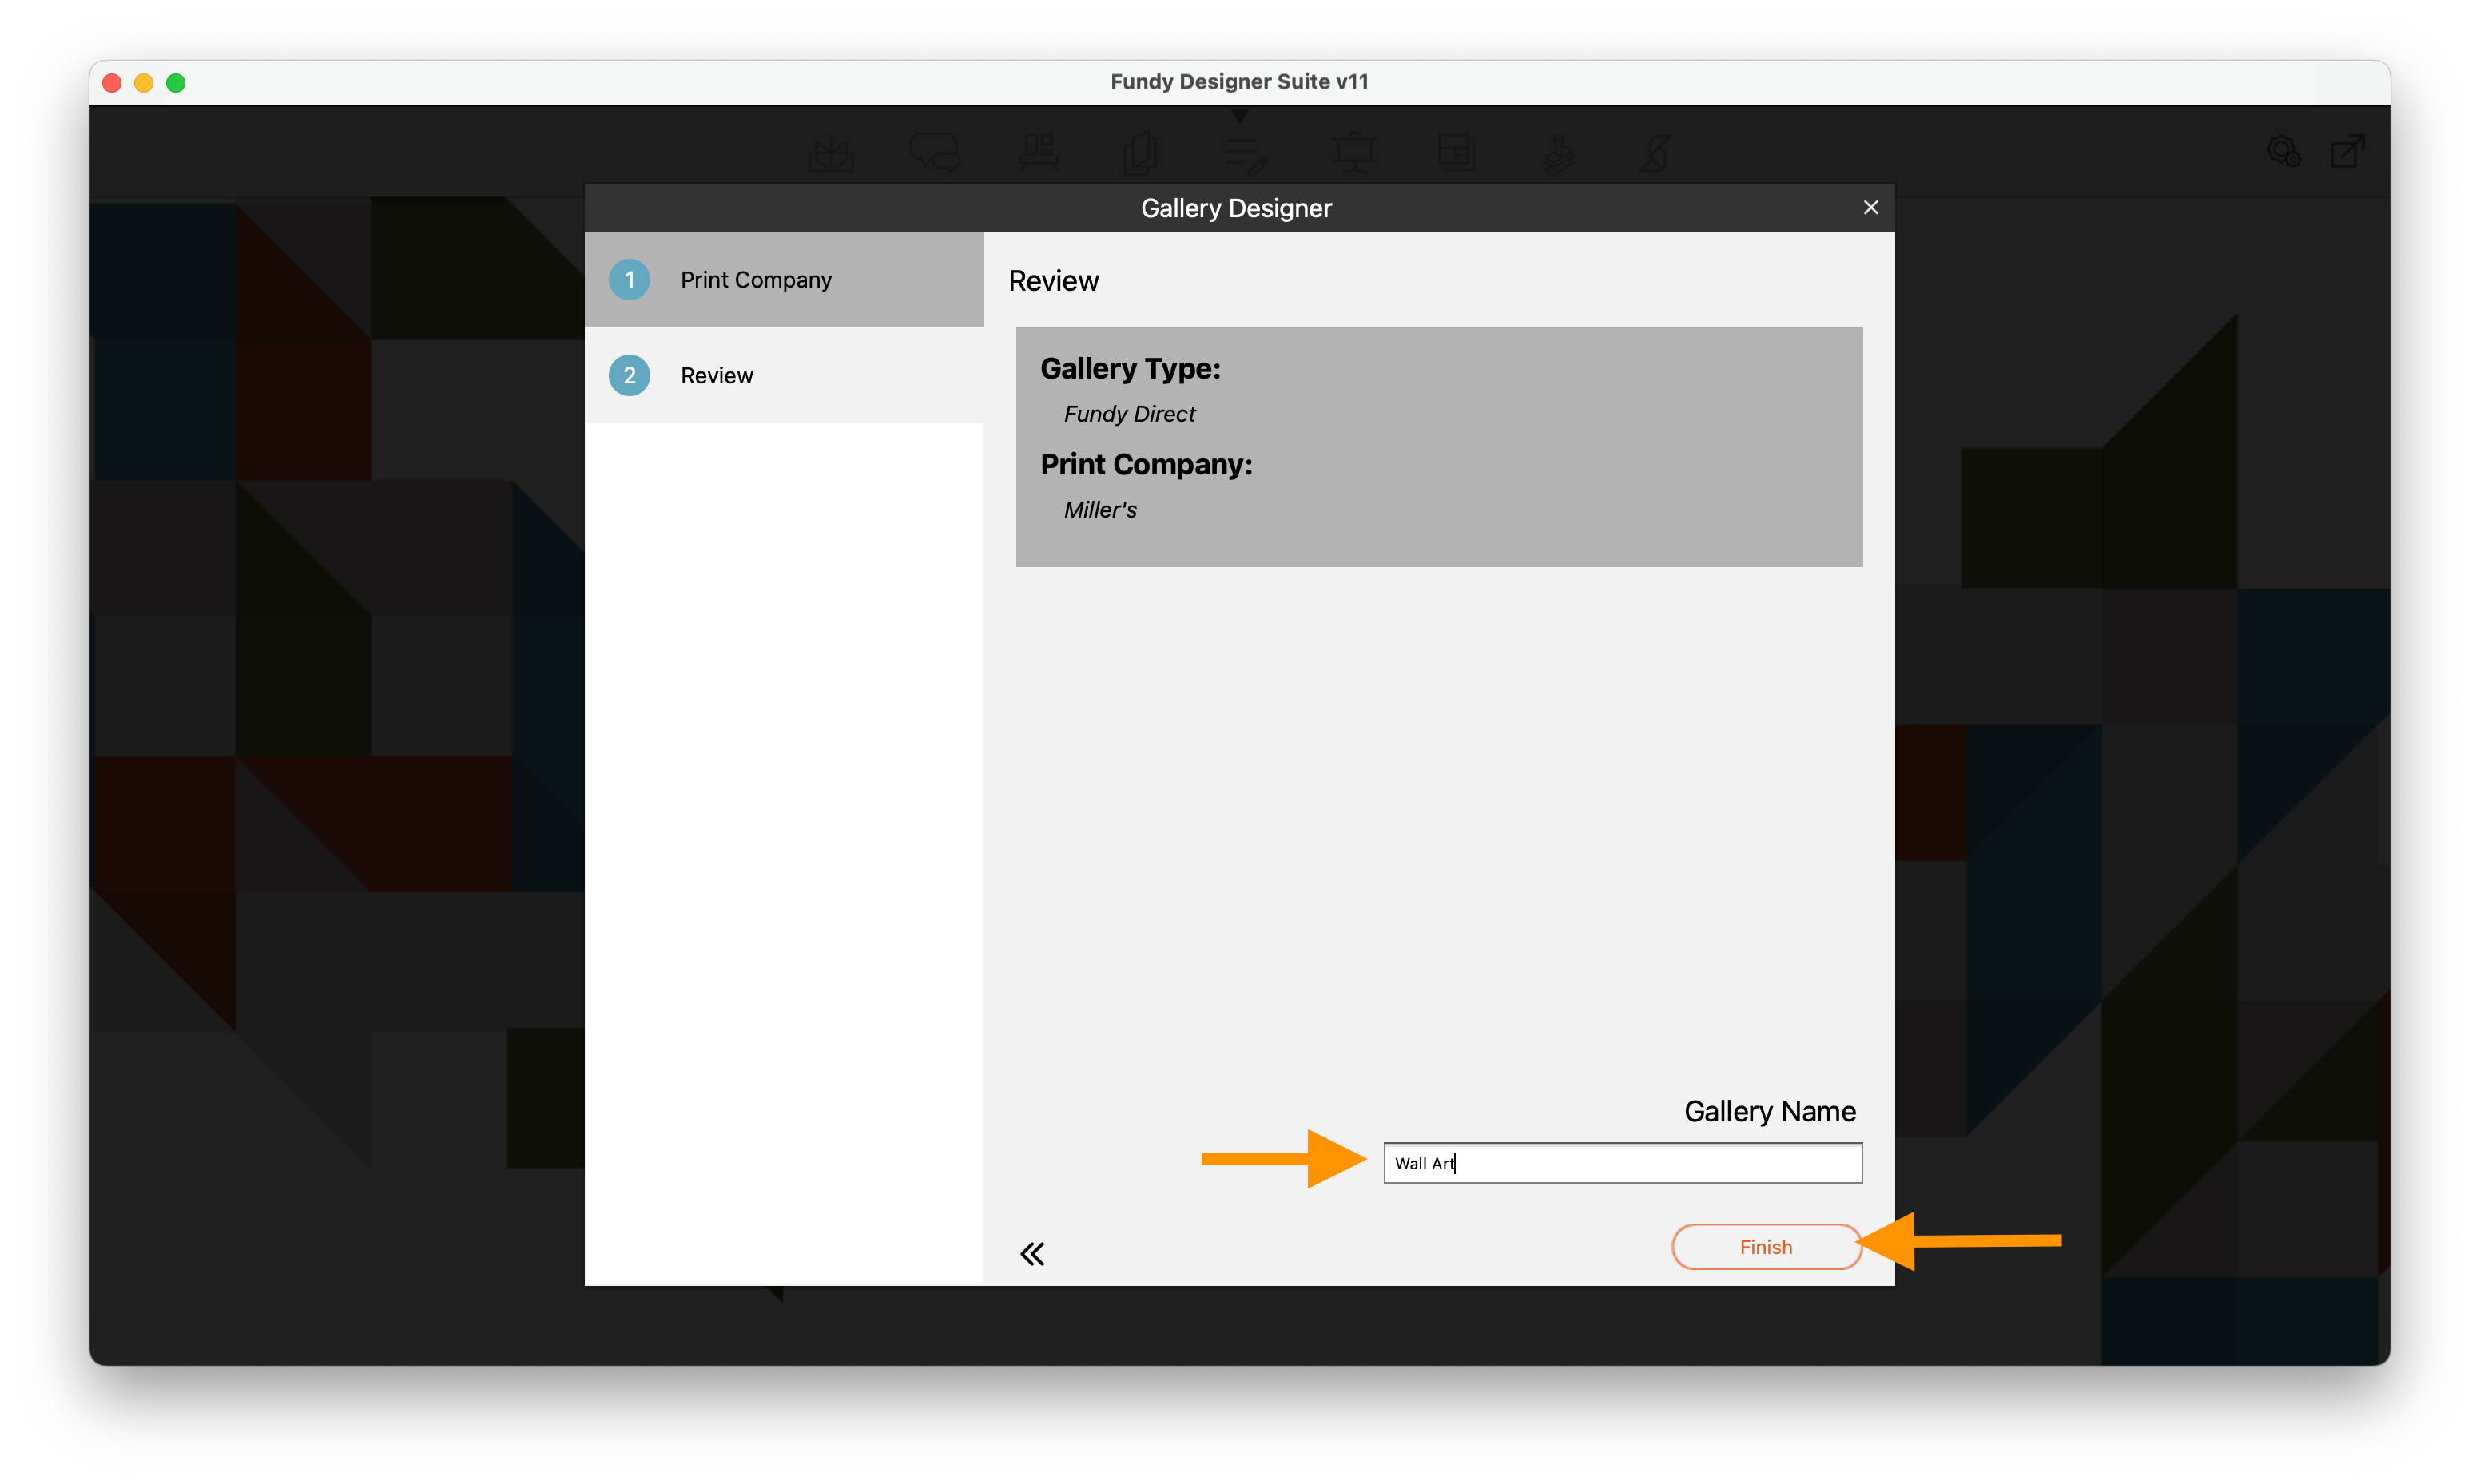Select the Print Company step
The width and height of the screenshot is (2480, 1484).
tap(784, 280)
